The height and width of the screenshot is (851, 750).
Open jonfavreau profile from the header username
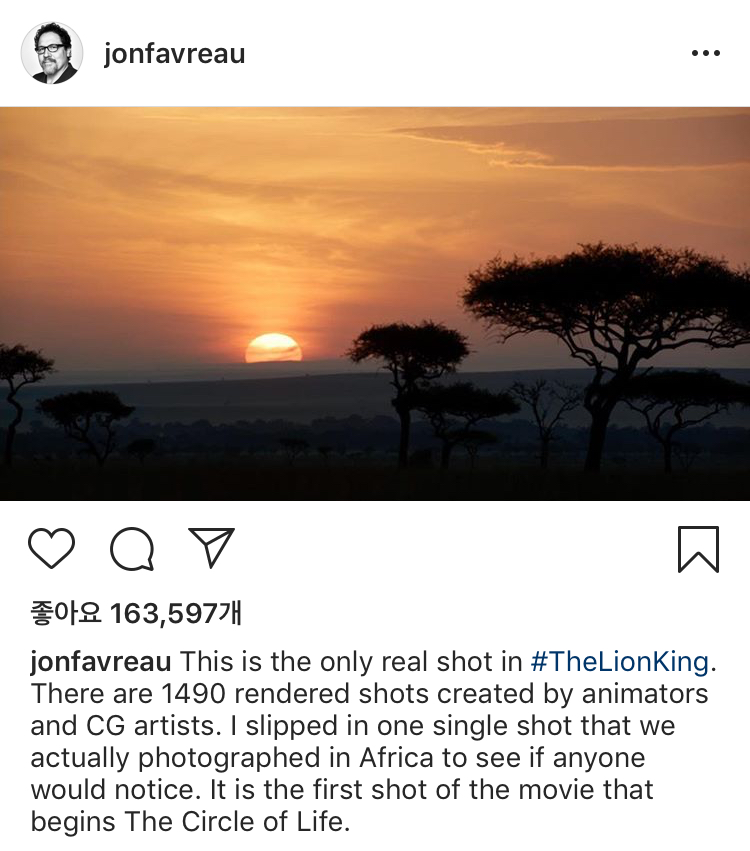tap(174, 54)
